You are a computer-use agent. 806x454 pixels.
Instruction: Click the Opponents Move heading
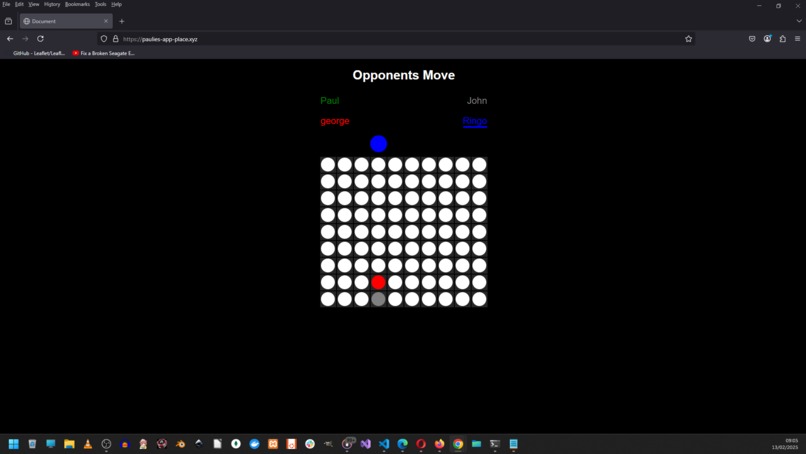click(404, 75)
